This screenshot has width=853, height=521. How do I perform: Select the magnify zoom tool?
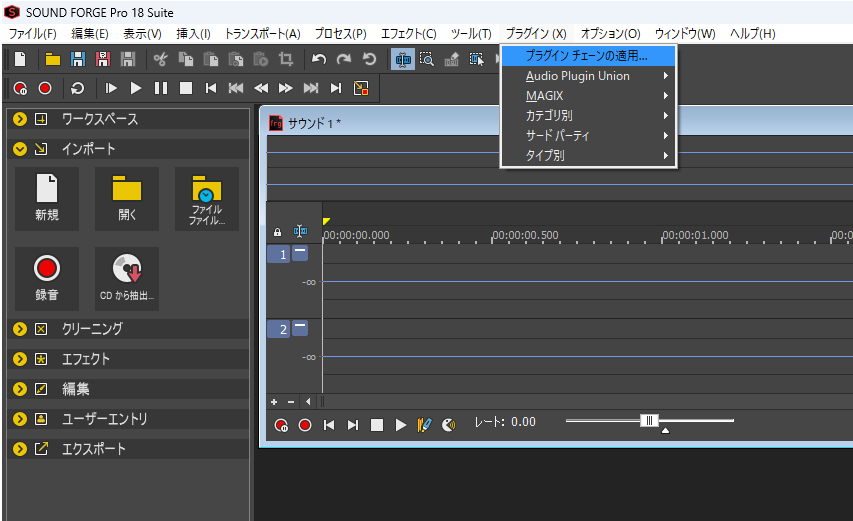coord(427,60)
